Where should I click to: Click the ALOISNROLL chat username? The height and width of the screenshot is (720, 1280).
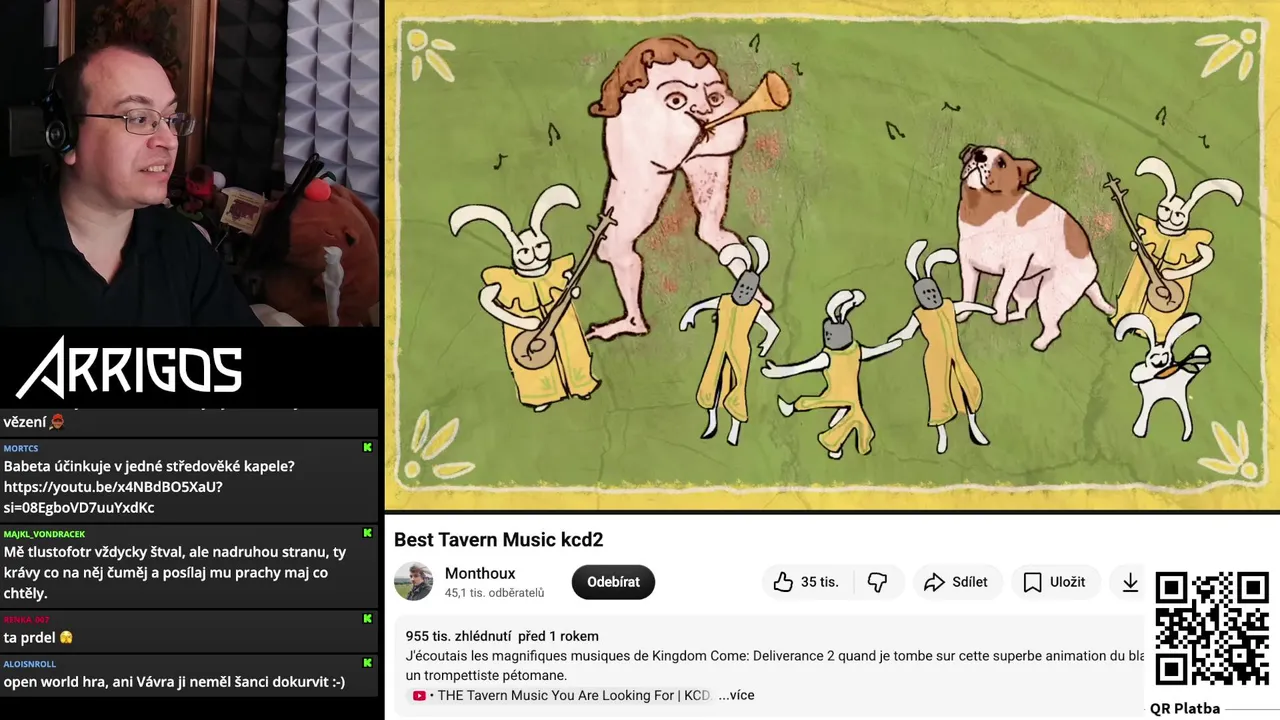(29, 663)
